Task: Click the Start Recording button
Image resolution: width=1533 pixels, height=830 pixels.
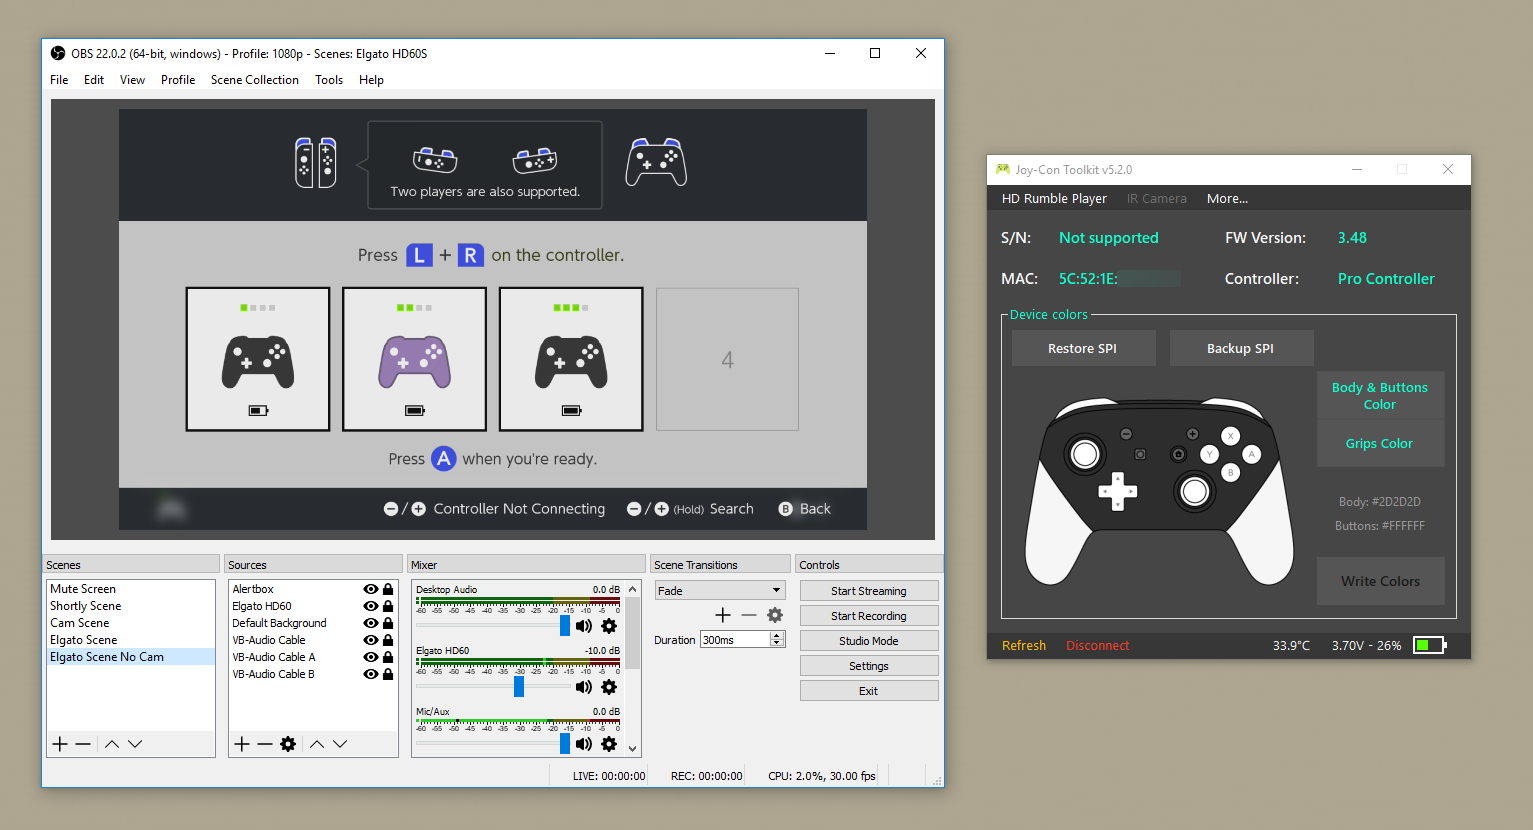Action: [x=869, y=616]
